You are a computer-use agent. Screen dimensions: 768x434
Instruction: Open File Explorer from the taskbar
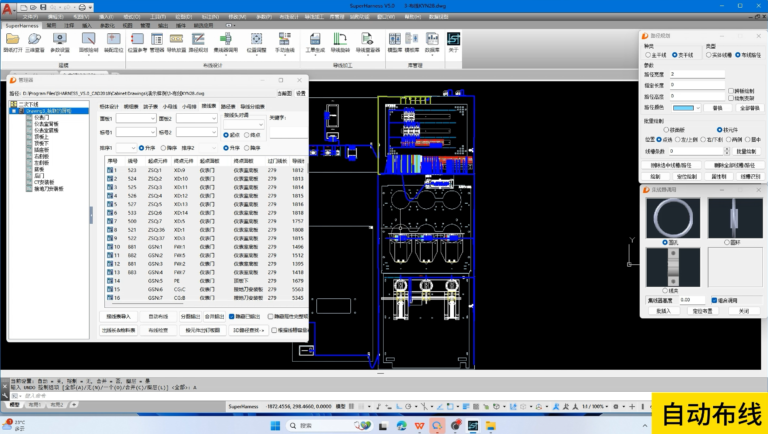[x=490, y=426]
